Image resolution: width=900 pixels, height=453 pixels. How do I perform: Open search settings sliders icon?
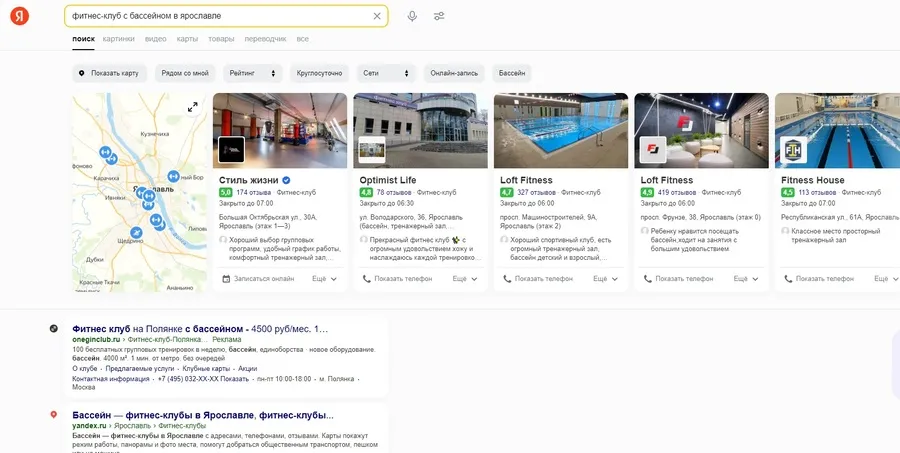(440, 16)
